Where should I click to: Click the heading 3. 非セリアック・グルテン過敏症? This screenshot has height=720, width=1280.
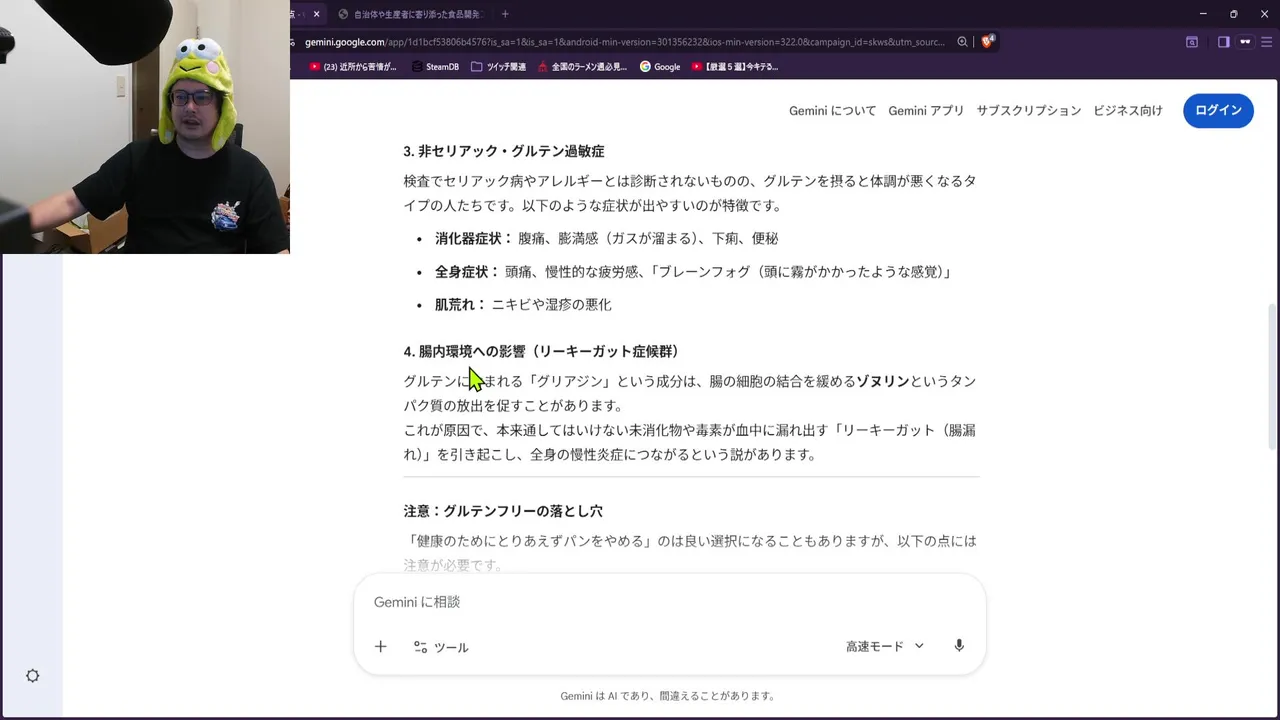tap(504, 151)
